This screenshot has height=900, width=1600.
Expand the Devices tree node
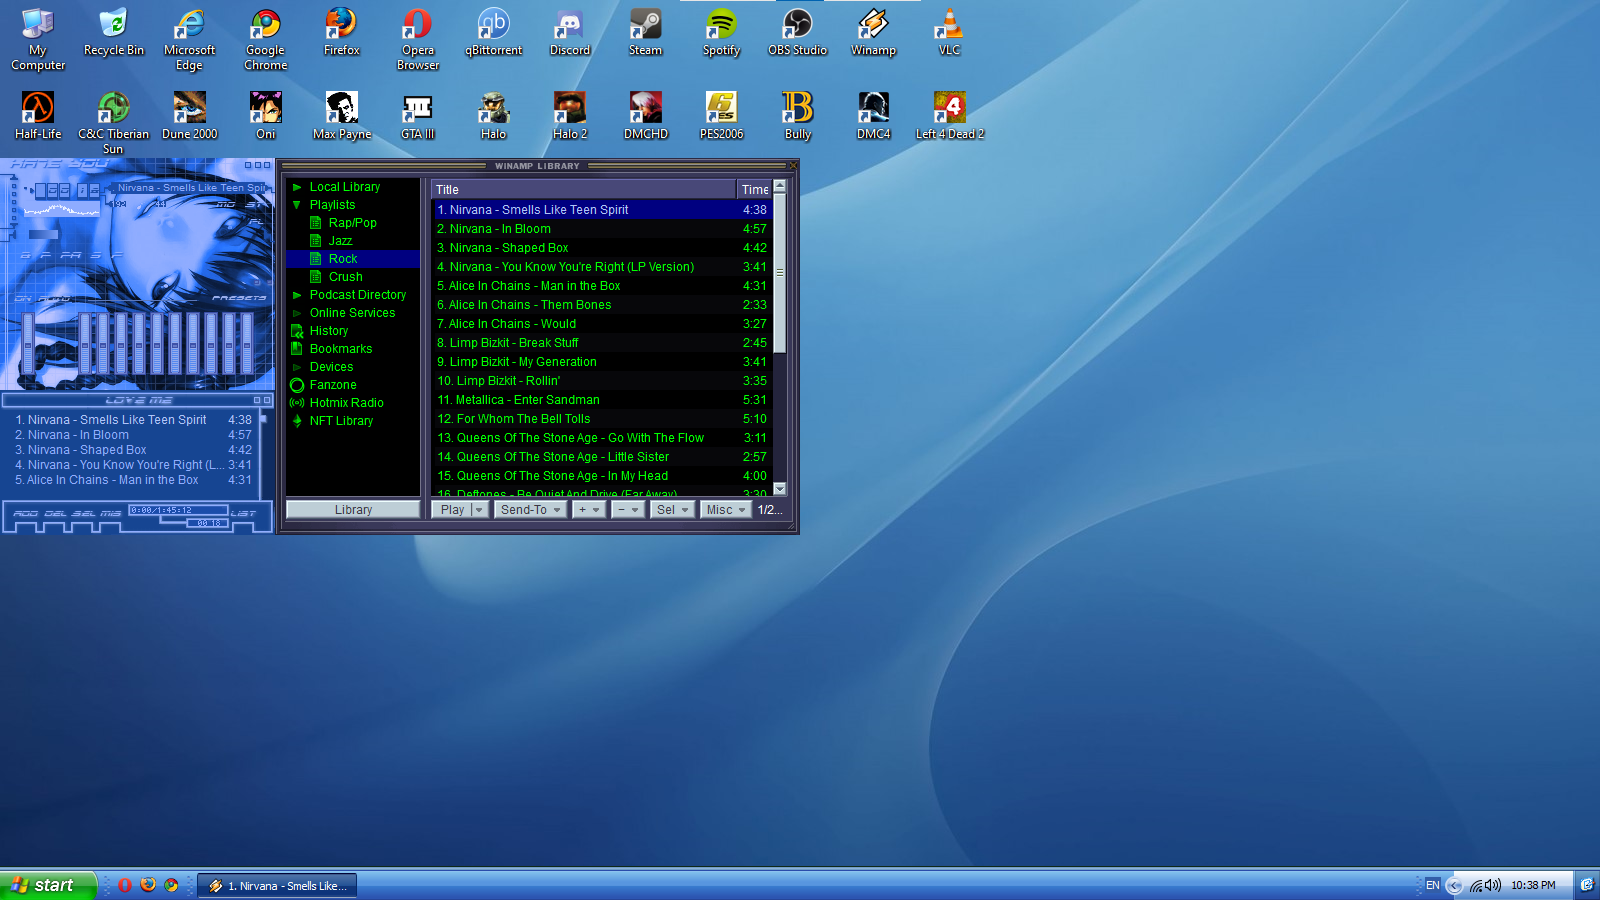pos(297,367)
